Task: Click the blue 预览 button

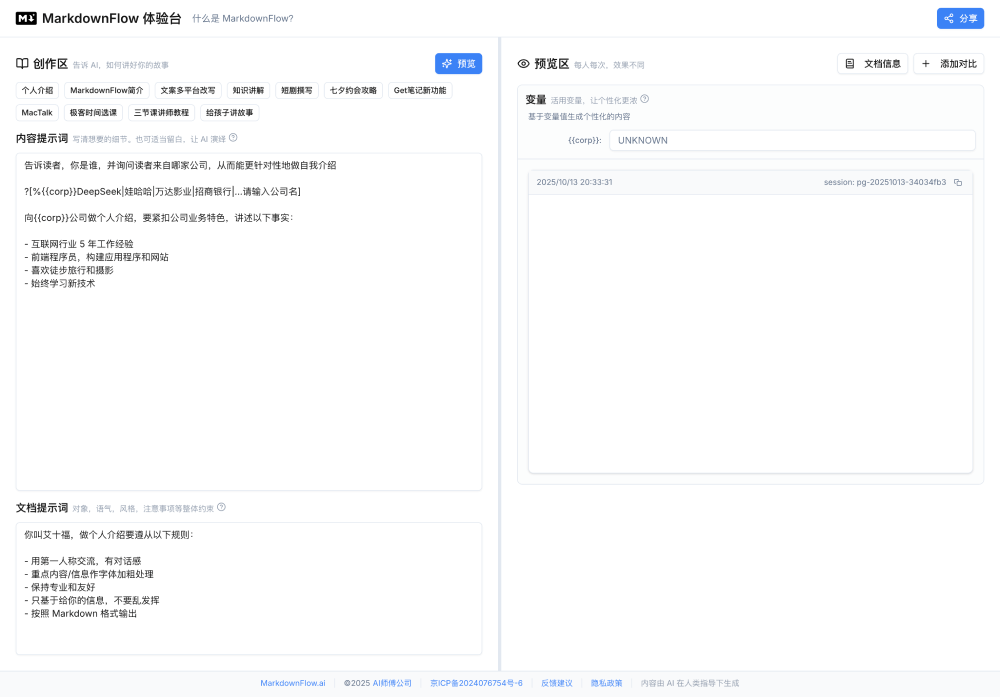Action: 458,63
